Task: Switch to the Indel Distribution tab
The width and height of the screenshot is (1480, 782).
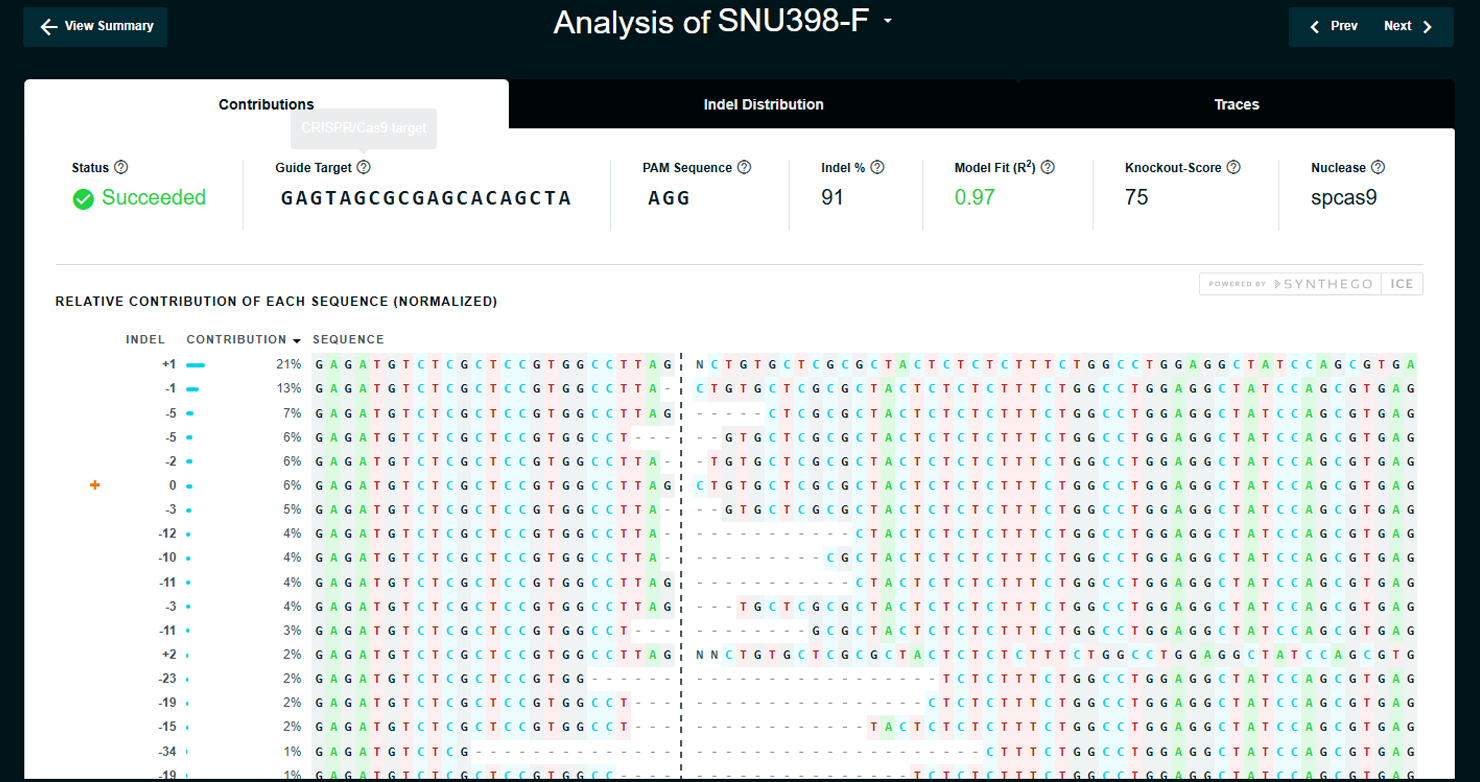Action: click(763, 104)
